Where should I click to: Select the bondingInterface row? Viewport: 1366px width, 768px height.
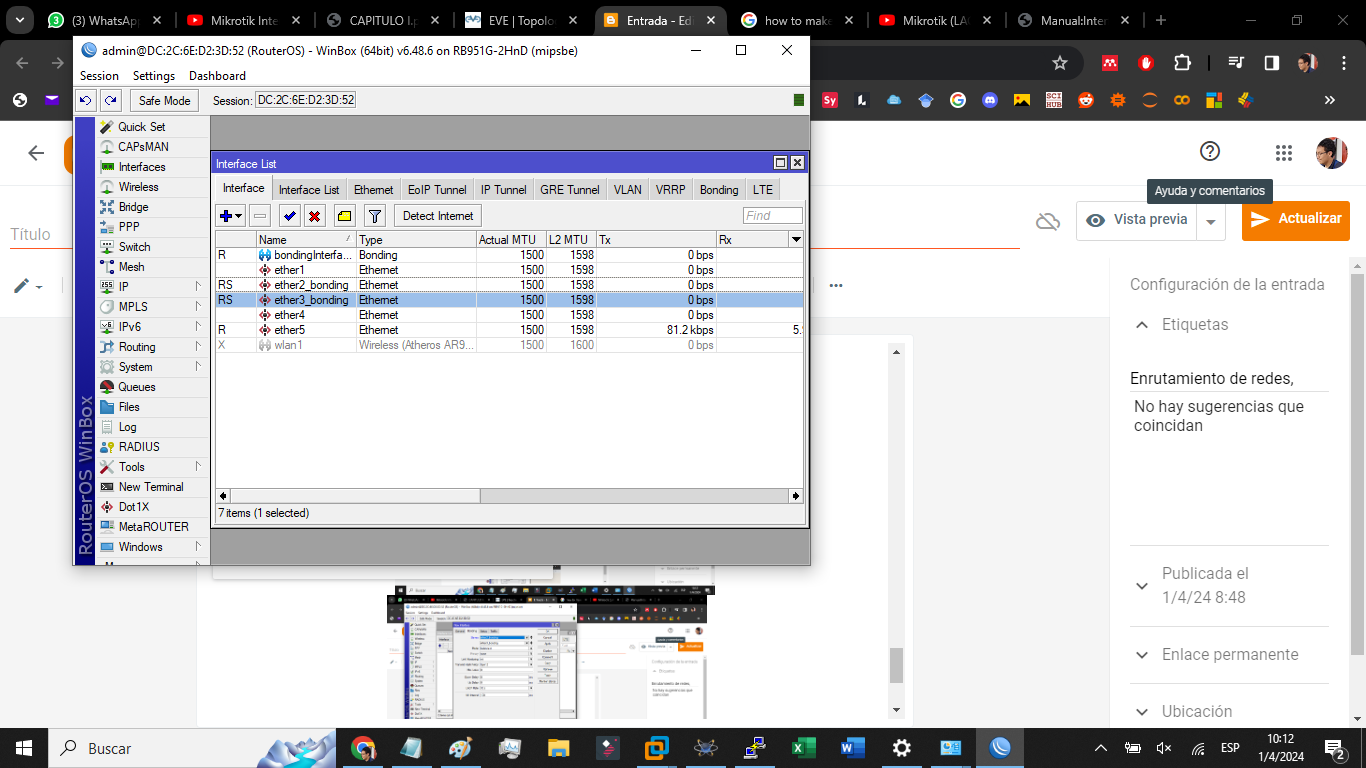[509, 255]
